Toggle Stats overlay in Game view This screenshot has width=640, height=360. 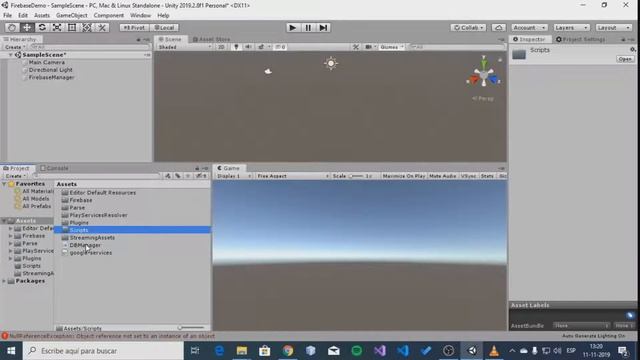pos(487,176)
